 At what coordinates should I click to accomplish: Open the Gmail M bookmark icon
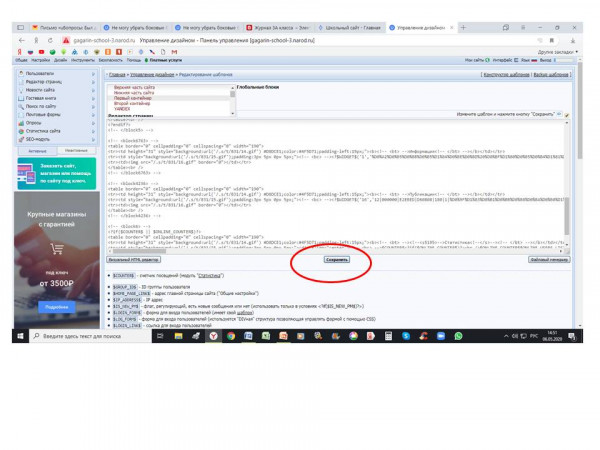click(x=174, y=52)
